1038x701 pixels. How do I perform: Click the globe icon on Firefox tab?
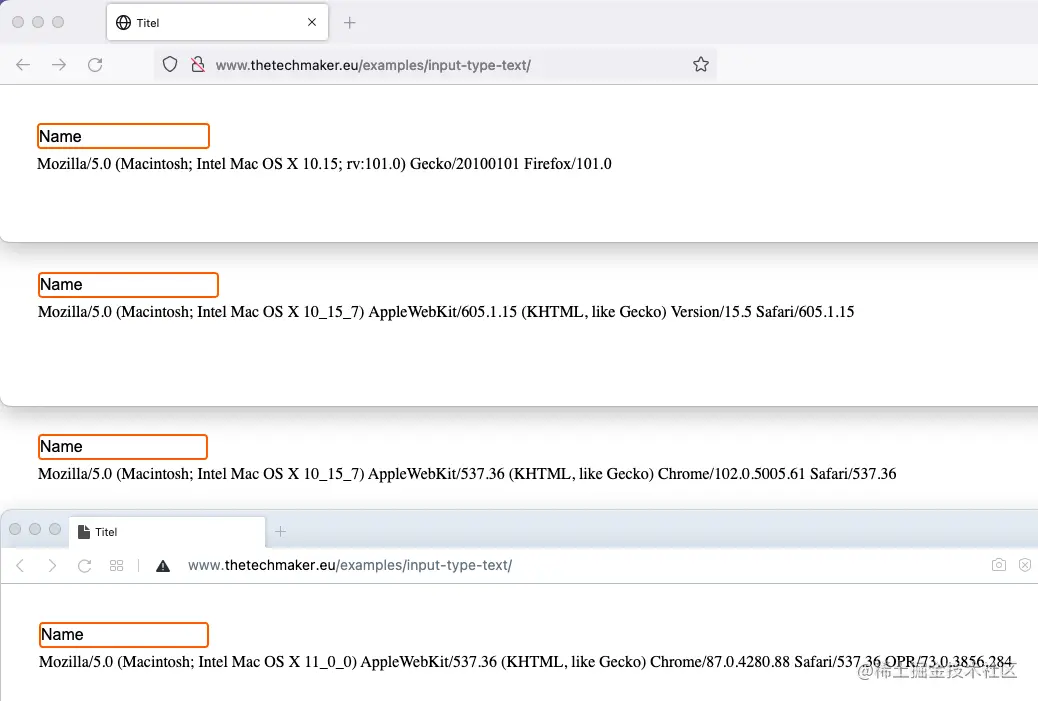tap(123, 23)
